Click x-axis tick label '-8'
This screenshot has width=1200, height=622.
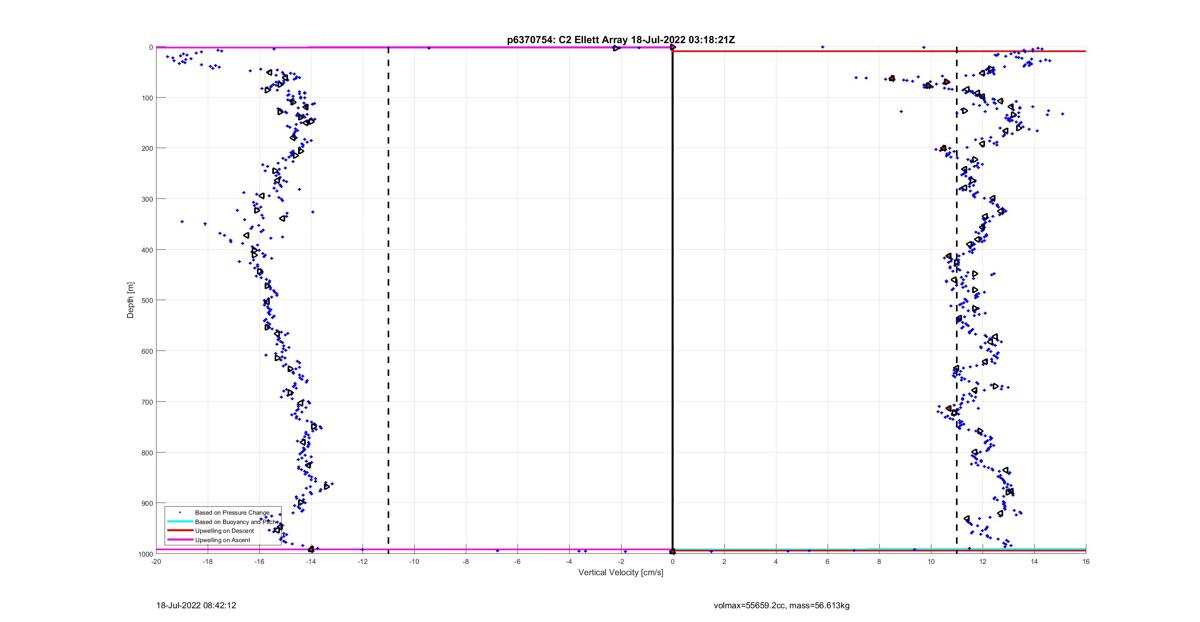pos(466,562)
